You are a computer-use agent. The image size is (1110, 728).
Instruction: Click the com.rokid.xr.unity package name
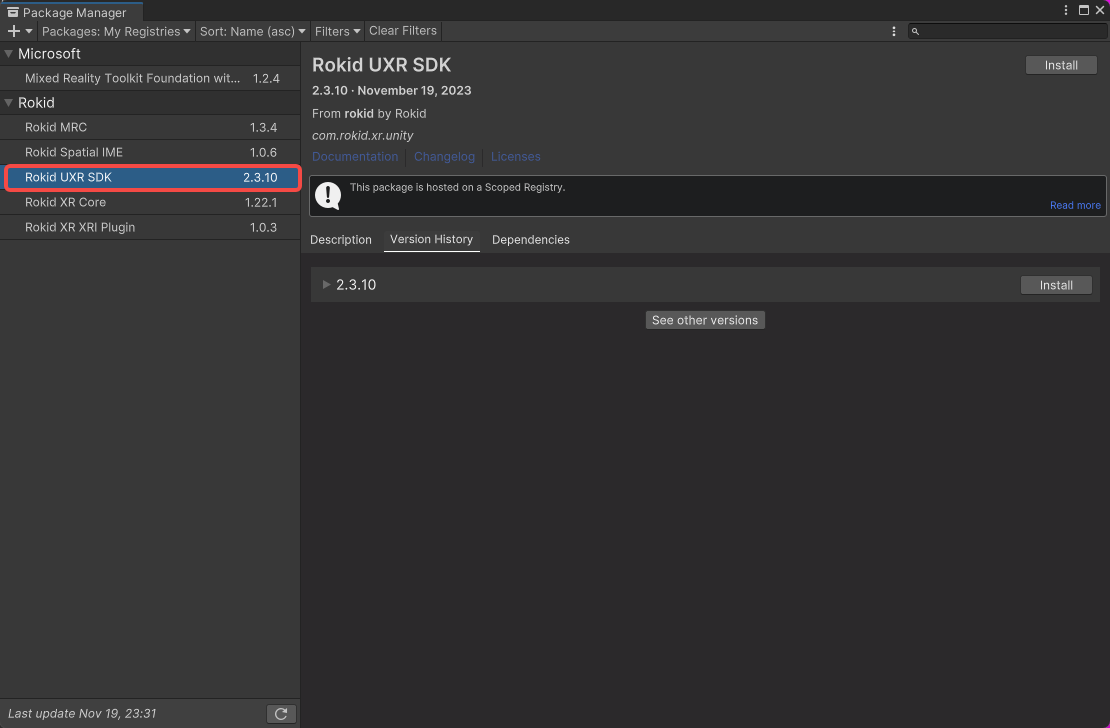[x=362, y=135]
